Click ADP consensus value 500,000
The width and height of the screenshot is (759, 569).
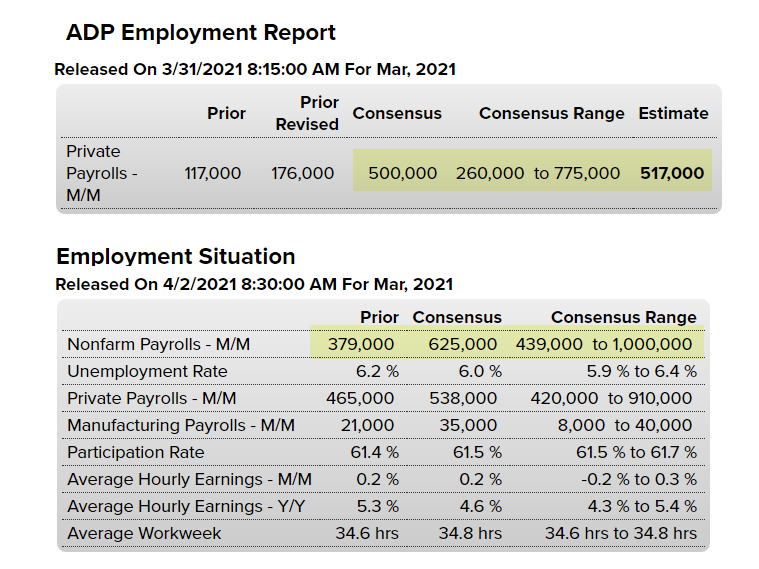pos(402,173)
